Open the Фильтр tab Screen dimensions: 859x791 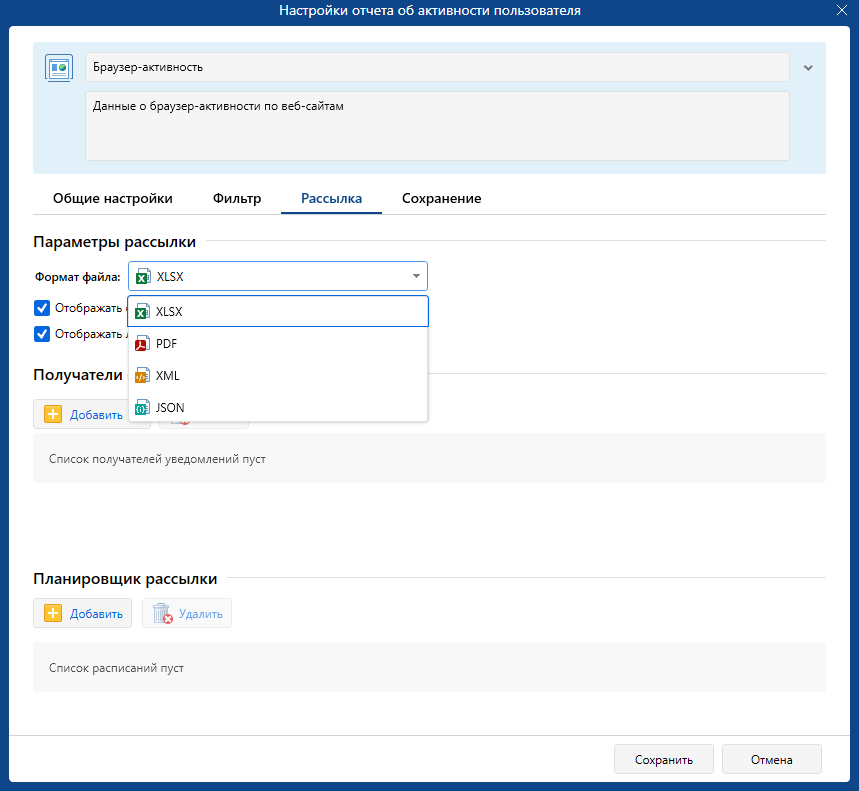237,199
